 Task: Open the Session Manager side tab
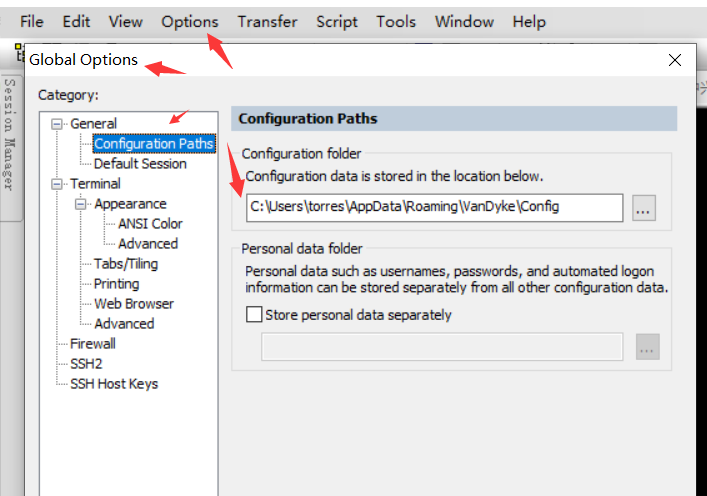point(11,134)
